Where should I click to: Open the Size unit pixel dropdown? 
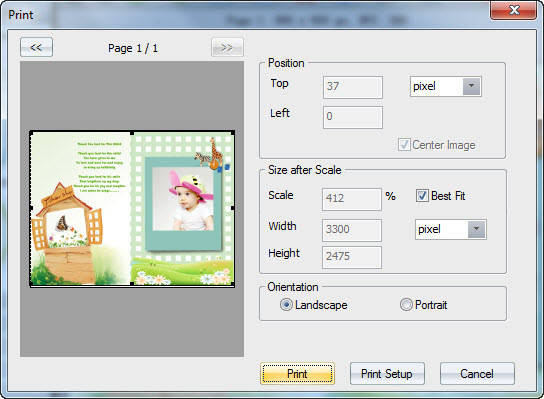tap(451, 229)
